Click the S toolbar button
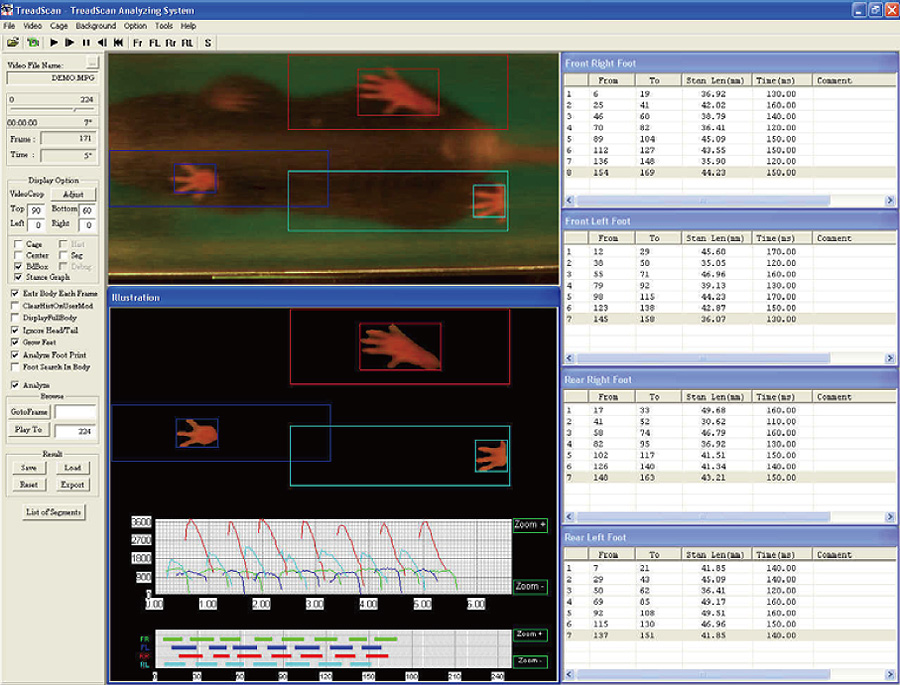The width and height of the screenshot is (900, 685). click(208, 43)
